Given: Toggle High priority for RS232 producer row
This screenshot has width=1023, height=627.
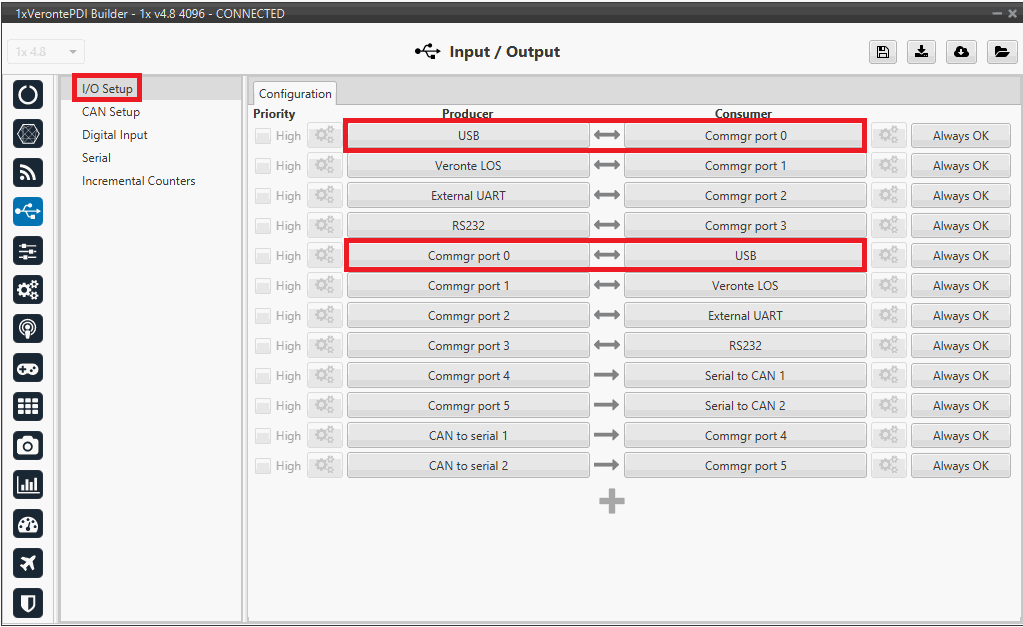Looking at the screenshot, I should pyautogui.click(x=263, y=226).
